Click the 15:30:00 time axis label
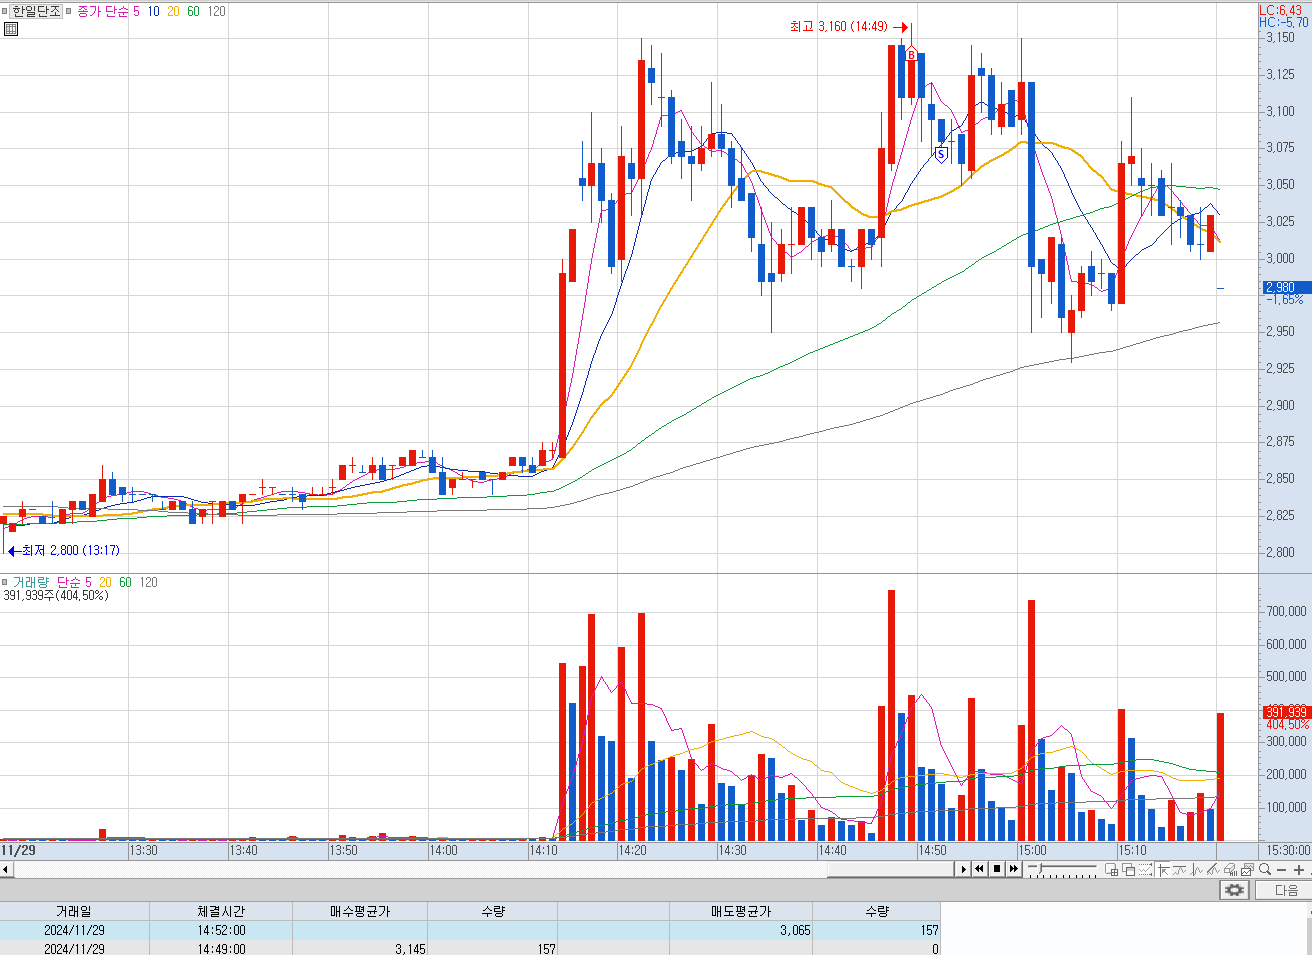The width and height of the screenshot is (1312, 955). pyautogui.click(x=1288, y=850)
